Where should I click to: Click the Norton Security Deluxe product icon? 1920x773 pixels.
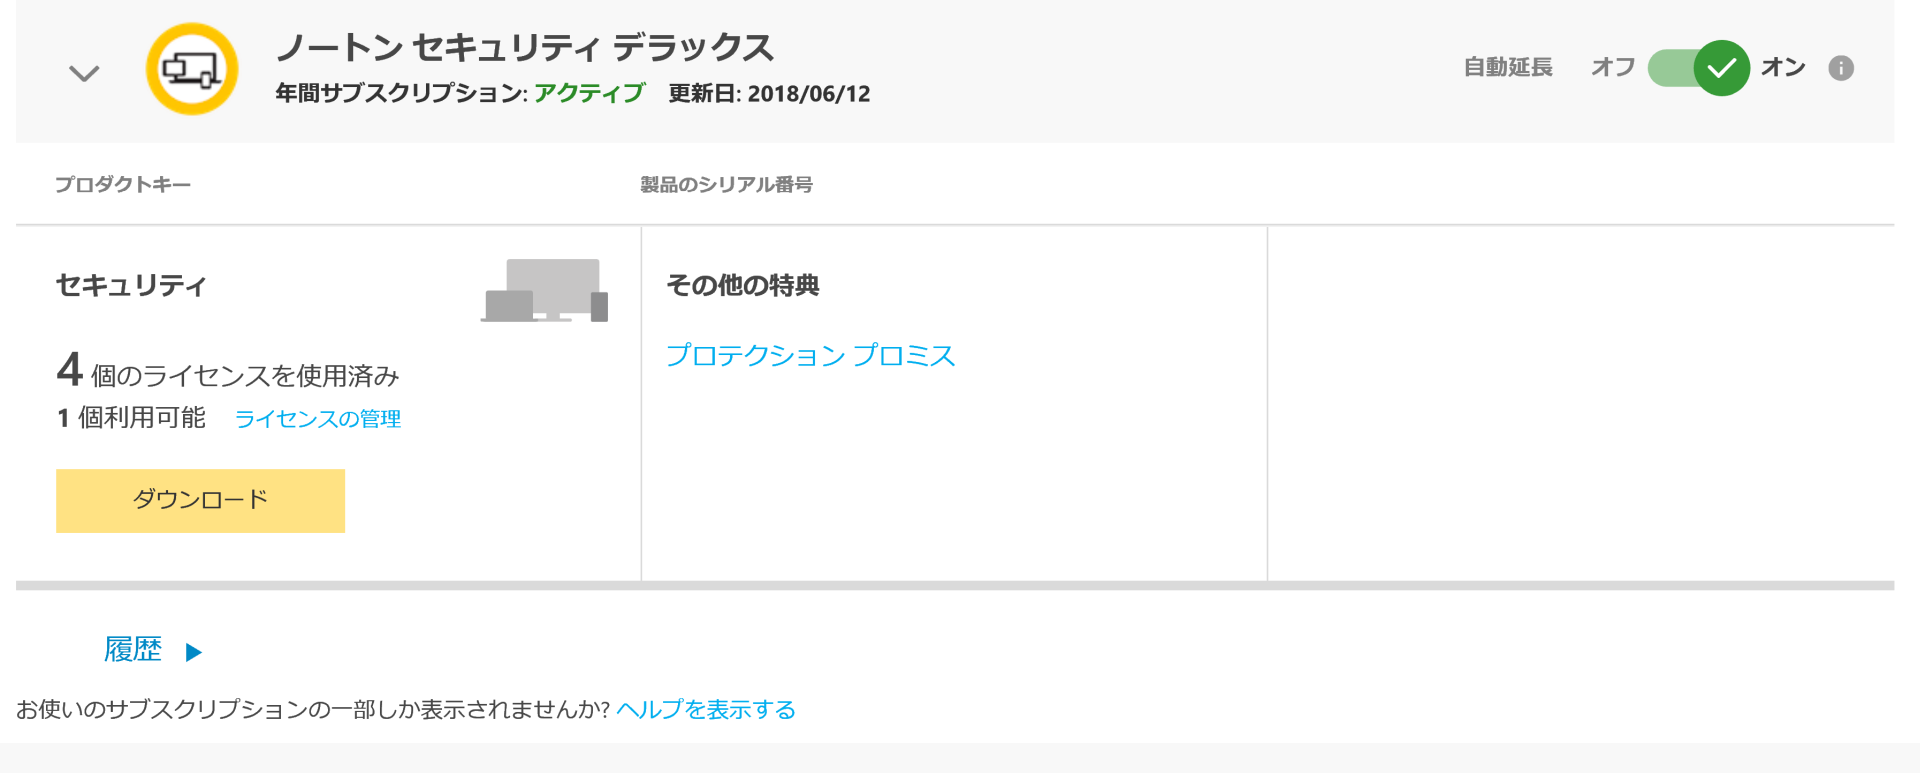tap(192, 69)
